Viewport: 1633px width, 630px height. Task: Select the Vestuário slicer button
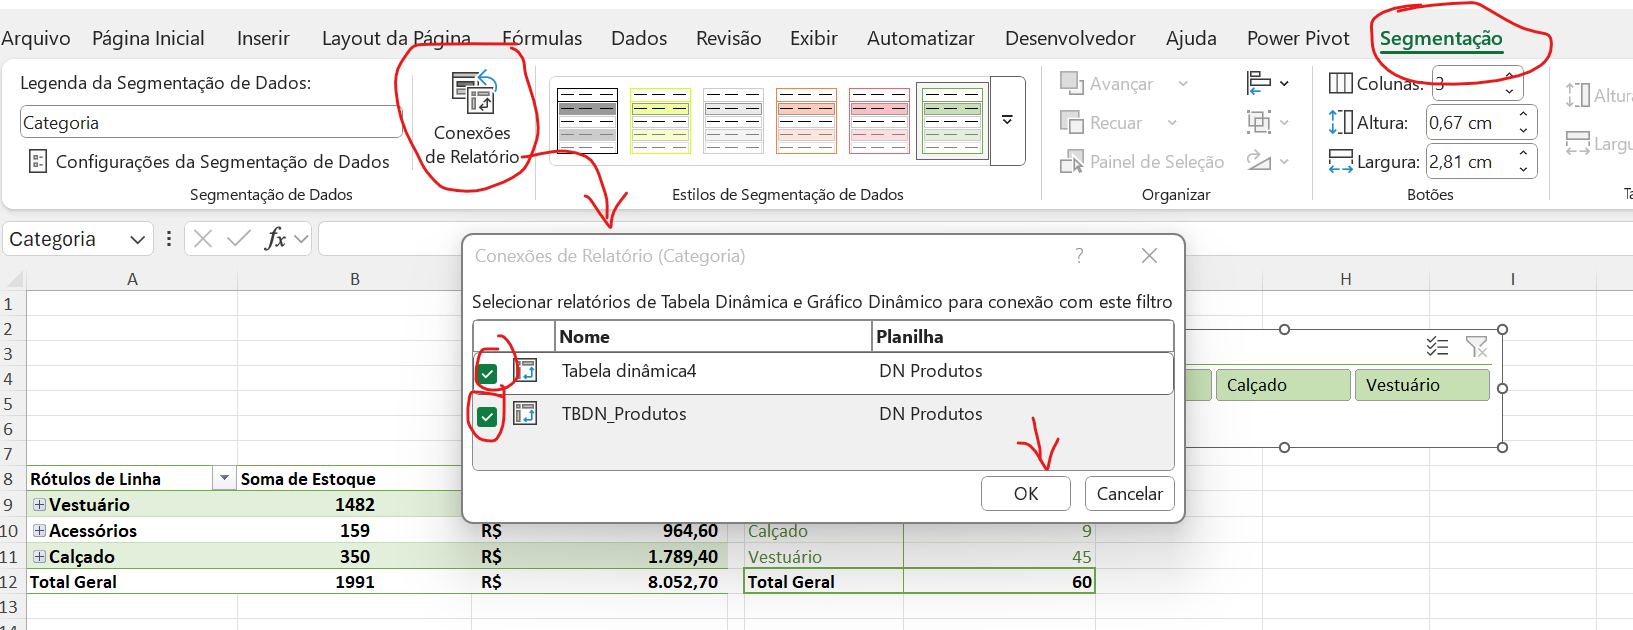(x=1422, y=385)
